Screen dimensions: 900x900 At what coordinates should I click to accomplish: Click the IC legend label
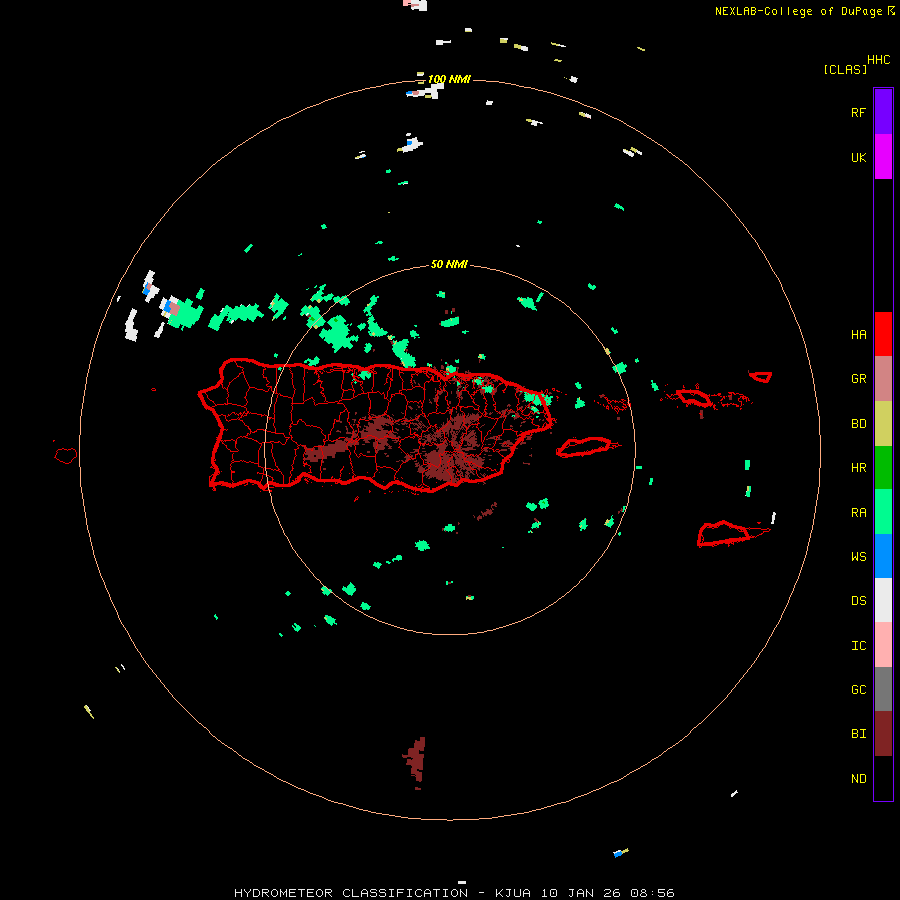(858, 646)
